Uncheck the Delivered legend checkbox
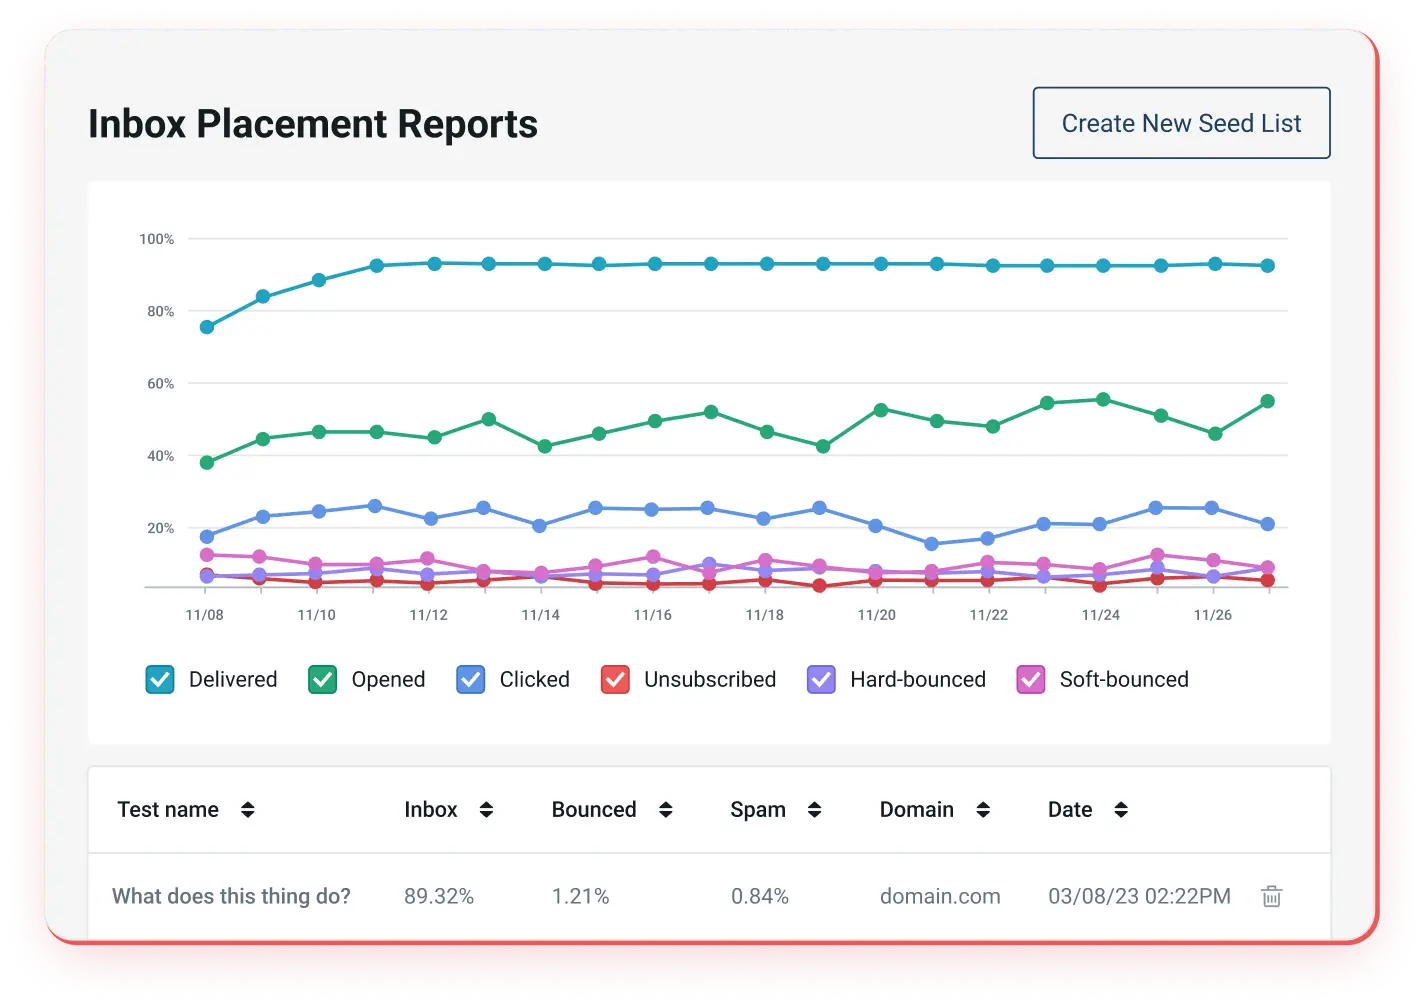 coord(160,679)
